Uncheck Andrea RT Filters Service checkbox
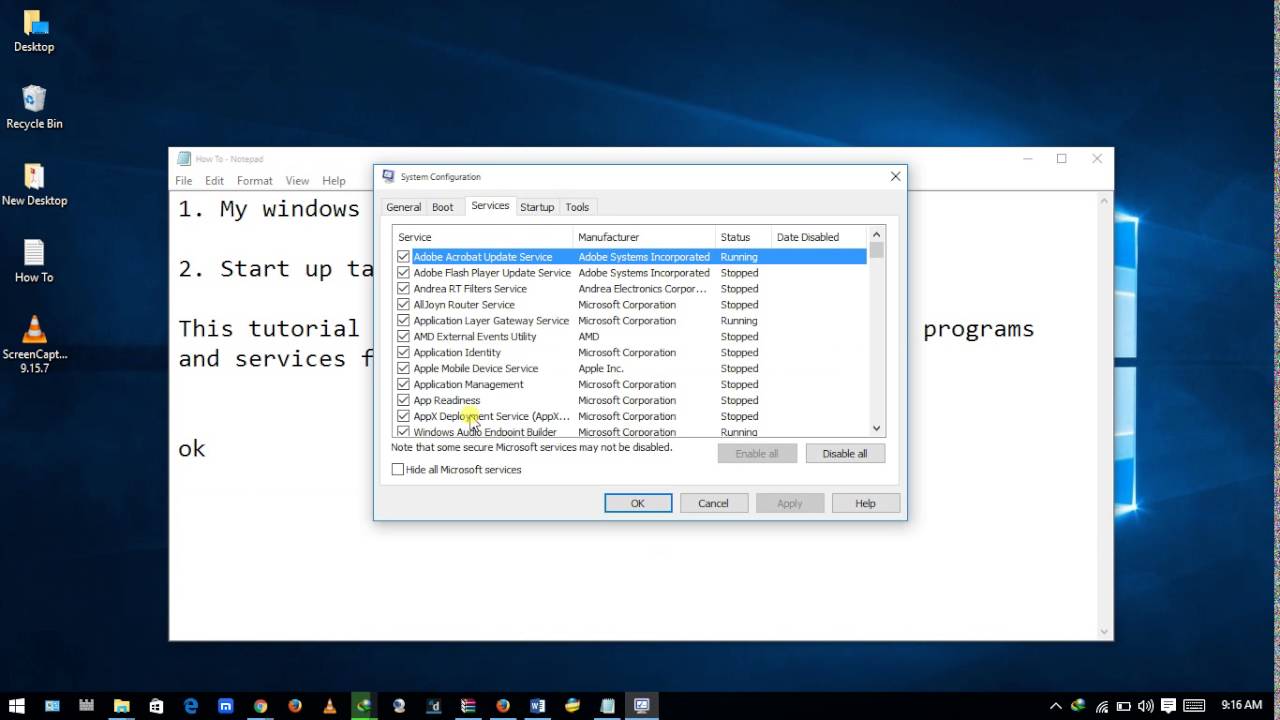Image resolution: width=1280 pixels, height=720 pixels. point(403,289)
